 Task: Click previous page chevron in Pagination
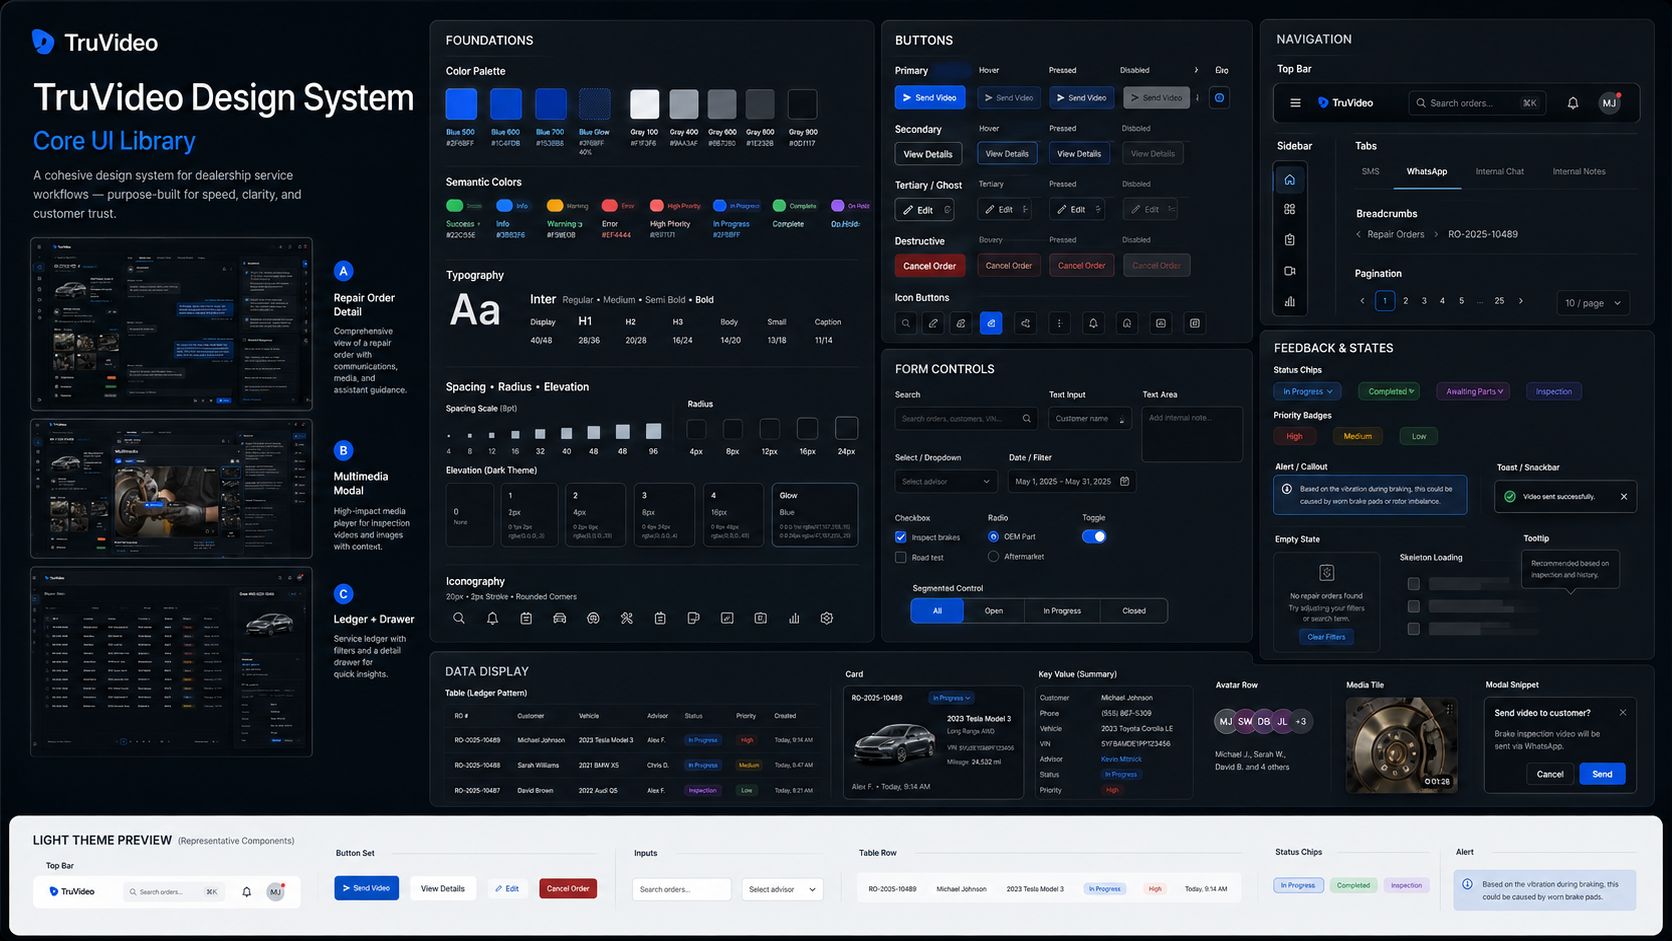[1362, 301]
